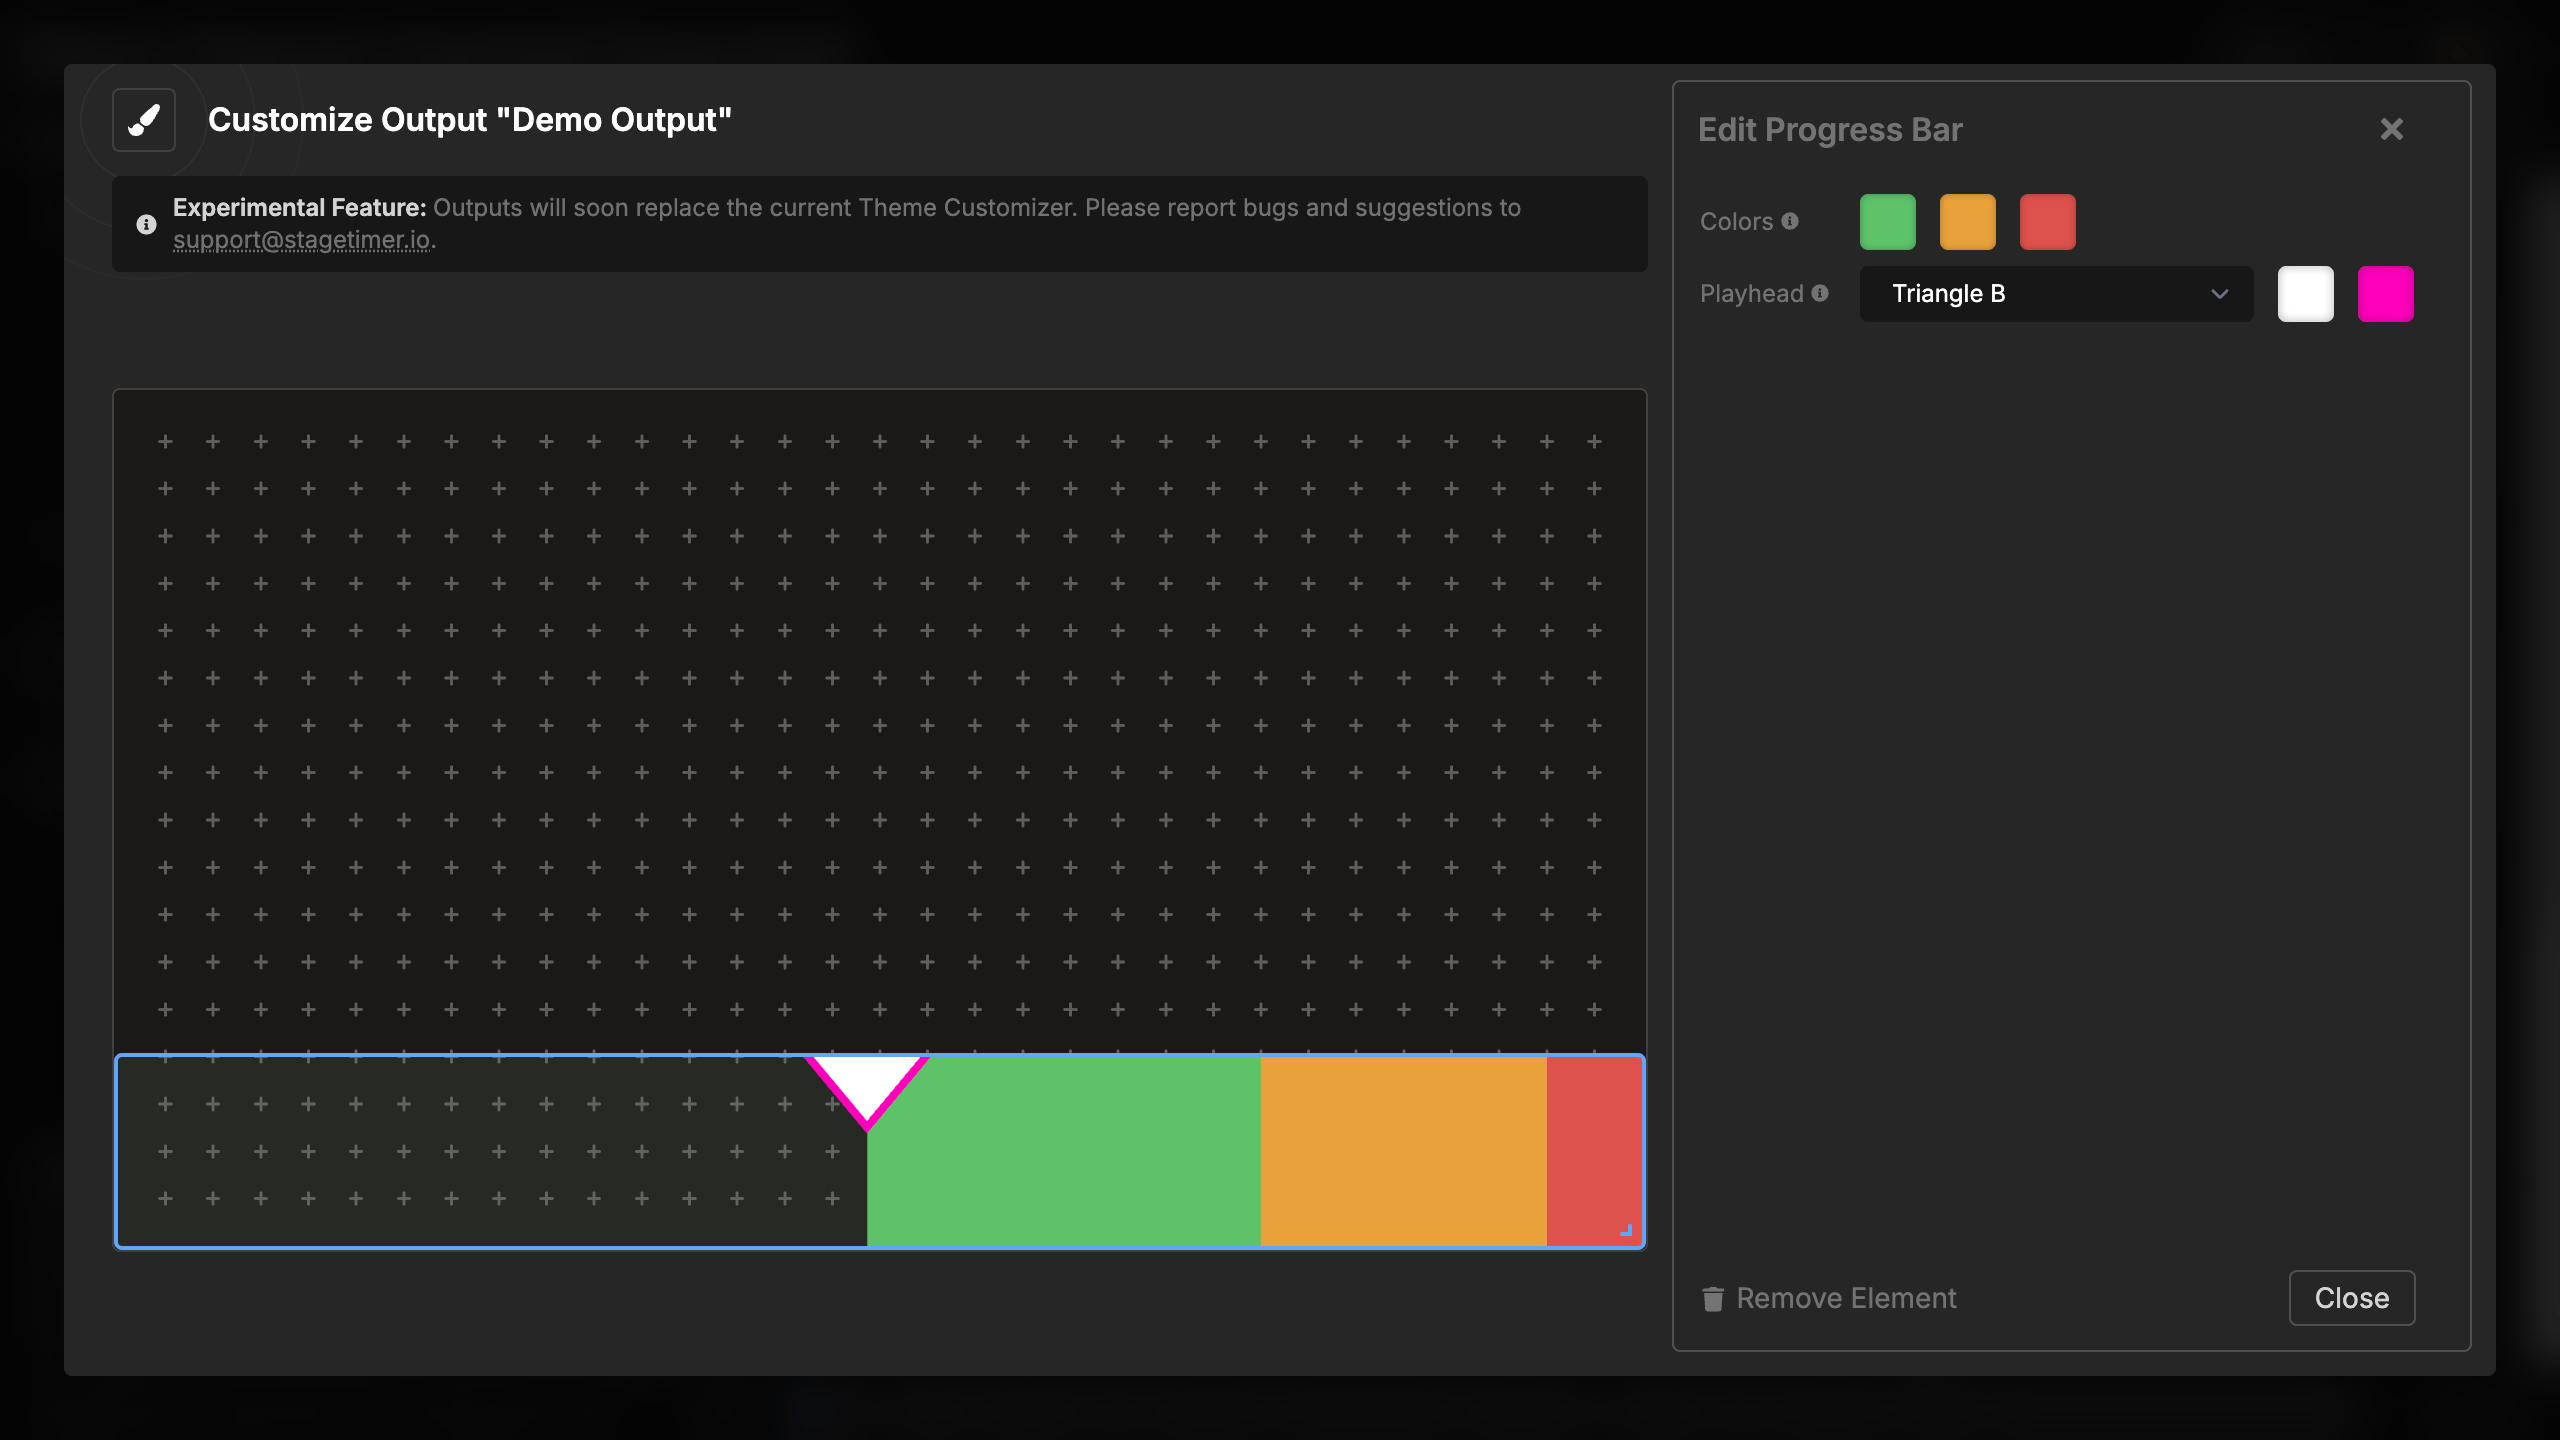Click the X to close the Edit Progress Bar panel
The width and height of the screenshot is (2560, 1440).
pos(2392,128)
